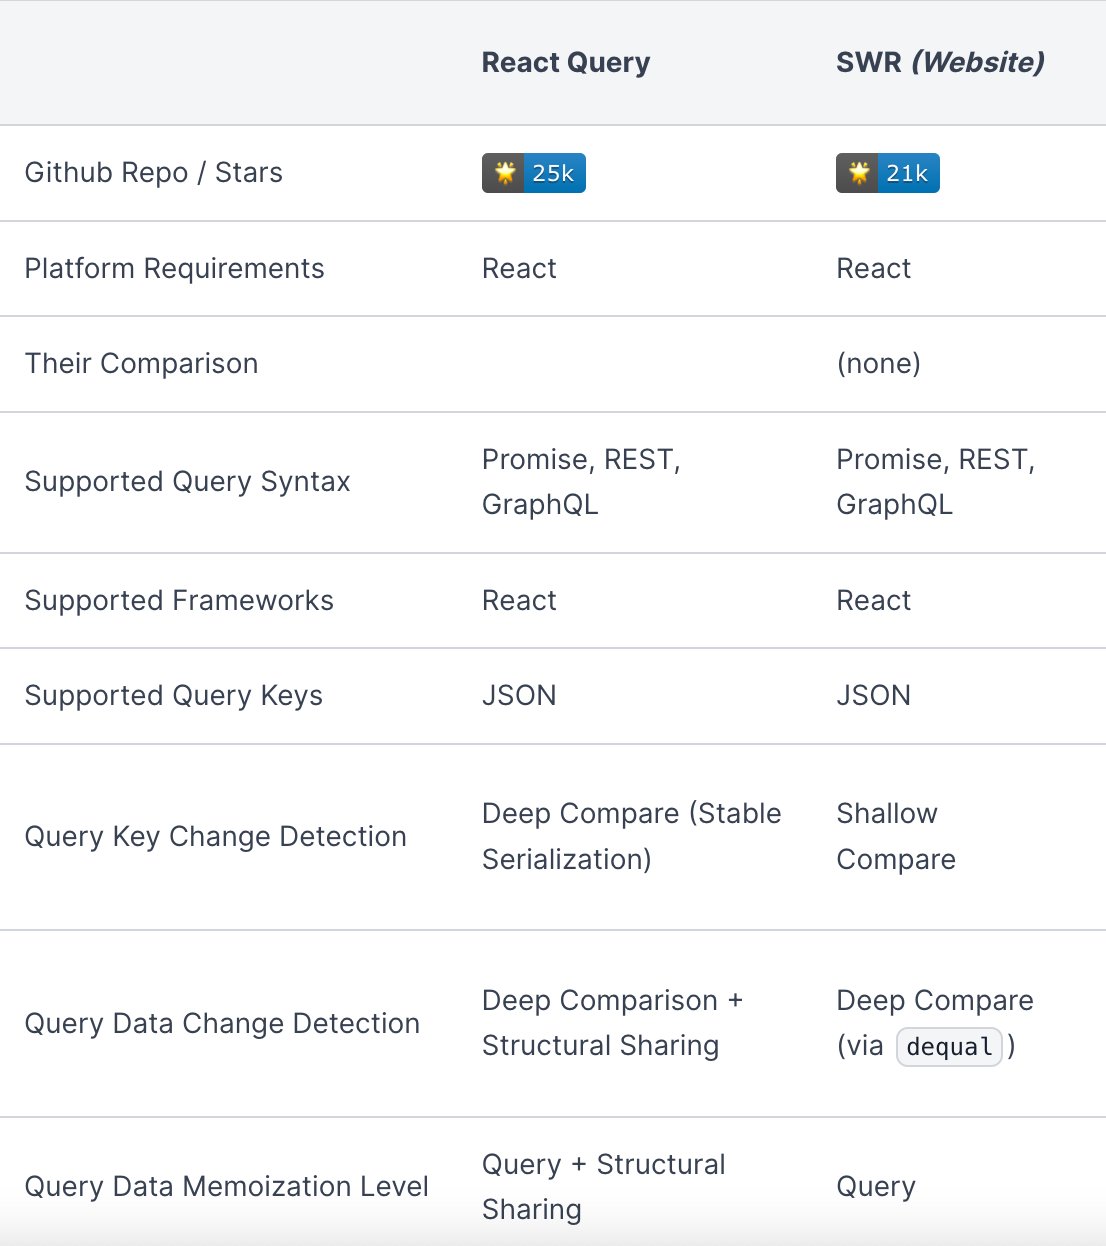Click the dequal code label
Viewport: 1106px width, 1246px height.
[x=949, y=1047]
